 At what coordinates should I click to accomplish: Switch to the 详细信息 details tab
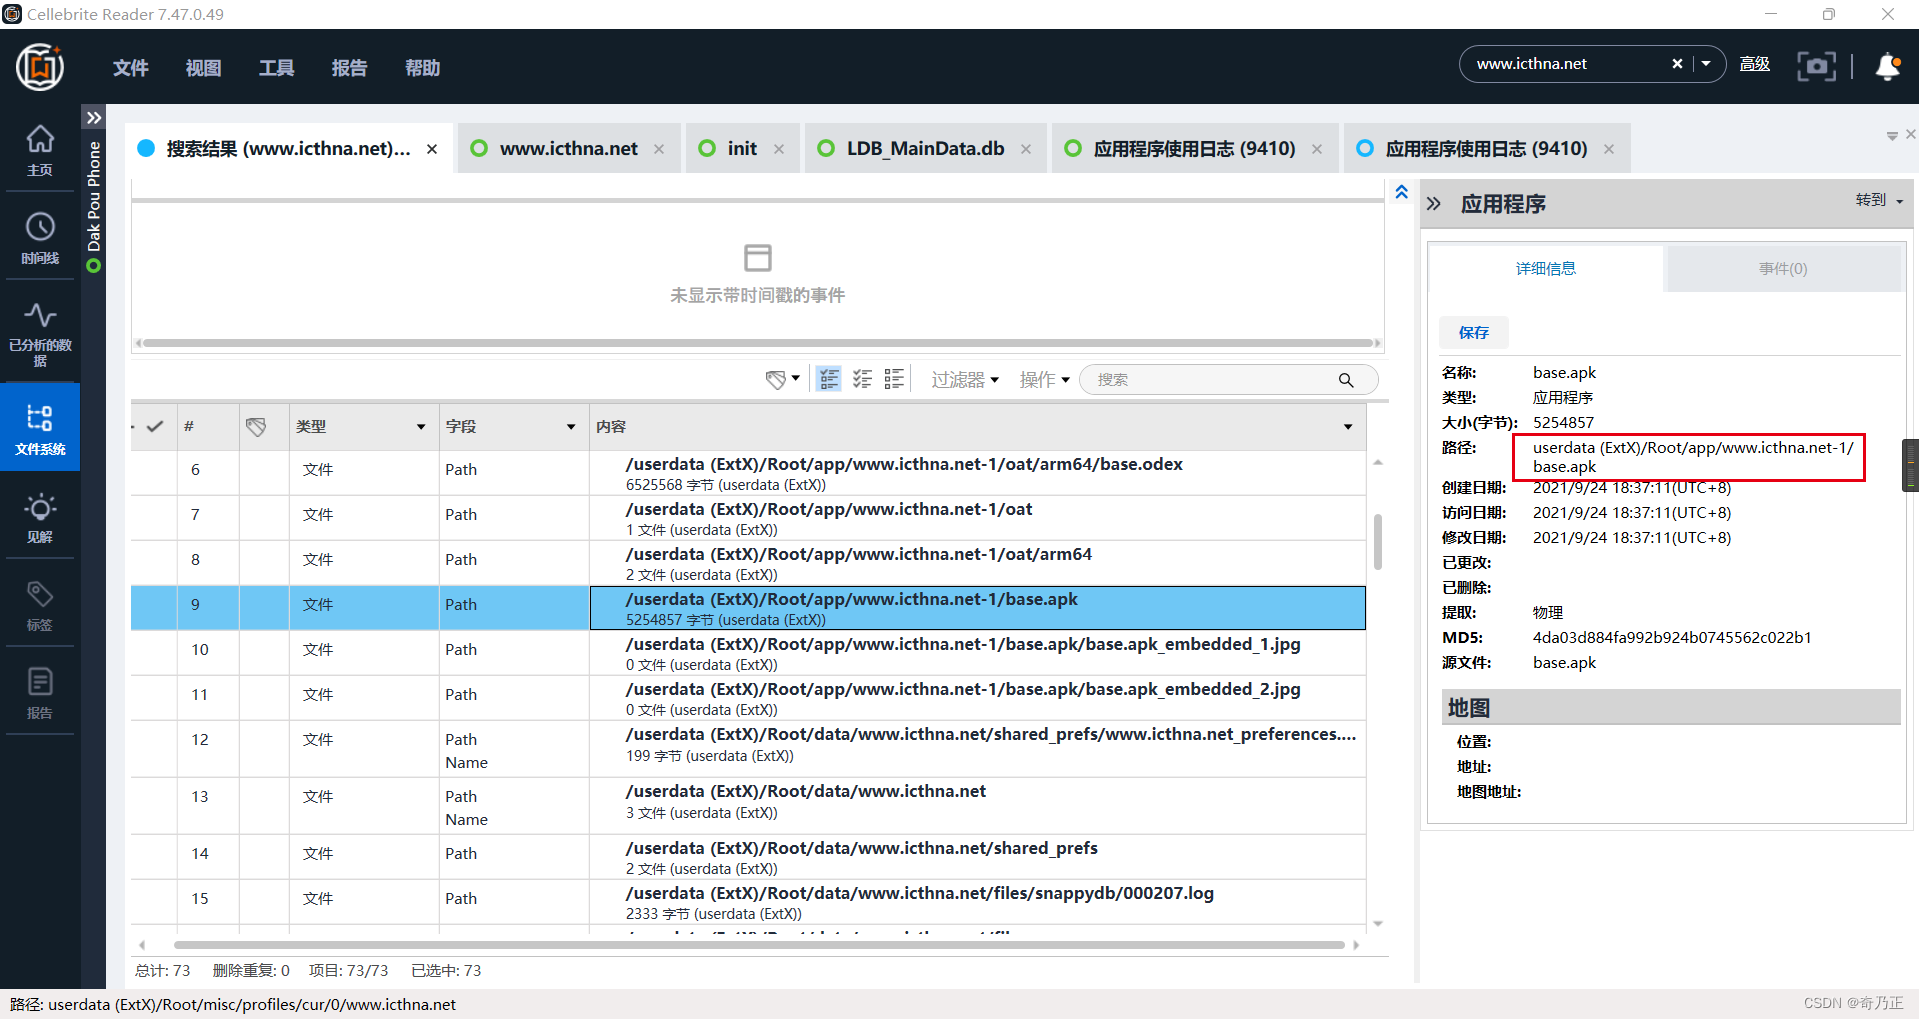[1545, 268]
